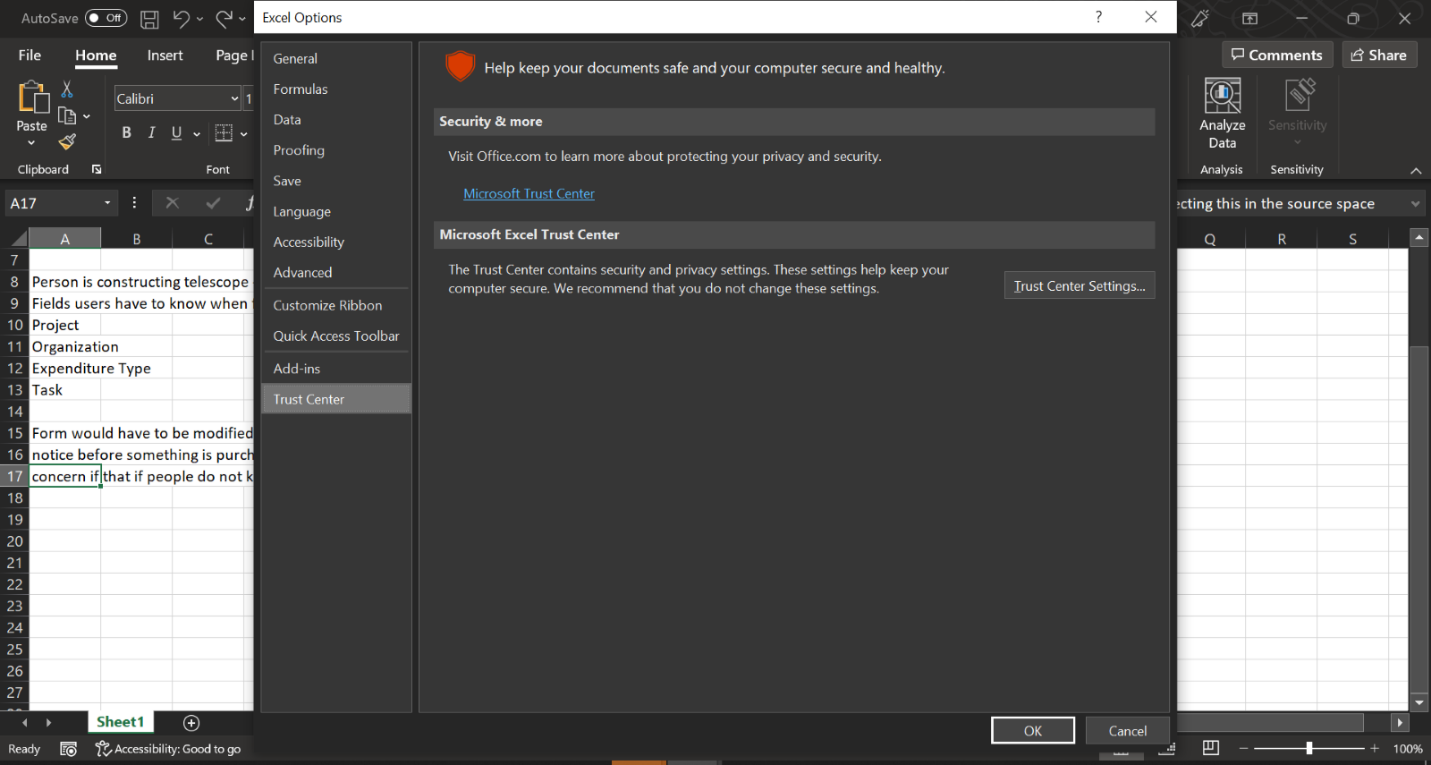Click the macro recording status icon
Image resolution: width=1431 pixels, height=765 pixels.
[68, 748]
